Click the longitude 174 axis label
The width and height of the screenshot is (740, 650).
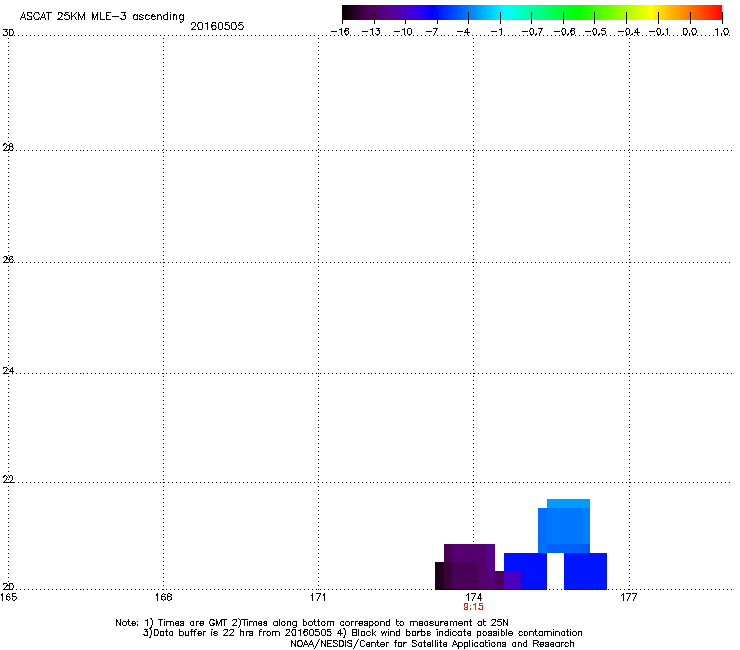pyautogui.click(x=473, y=597)
